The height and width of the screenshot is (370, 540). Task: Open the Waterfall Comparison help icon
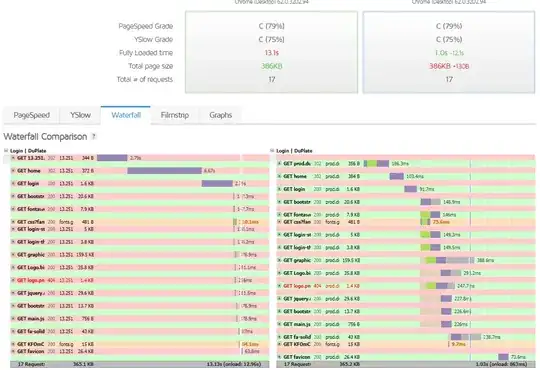93,137
